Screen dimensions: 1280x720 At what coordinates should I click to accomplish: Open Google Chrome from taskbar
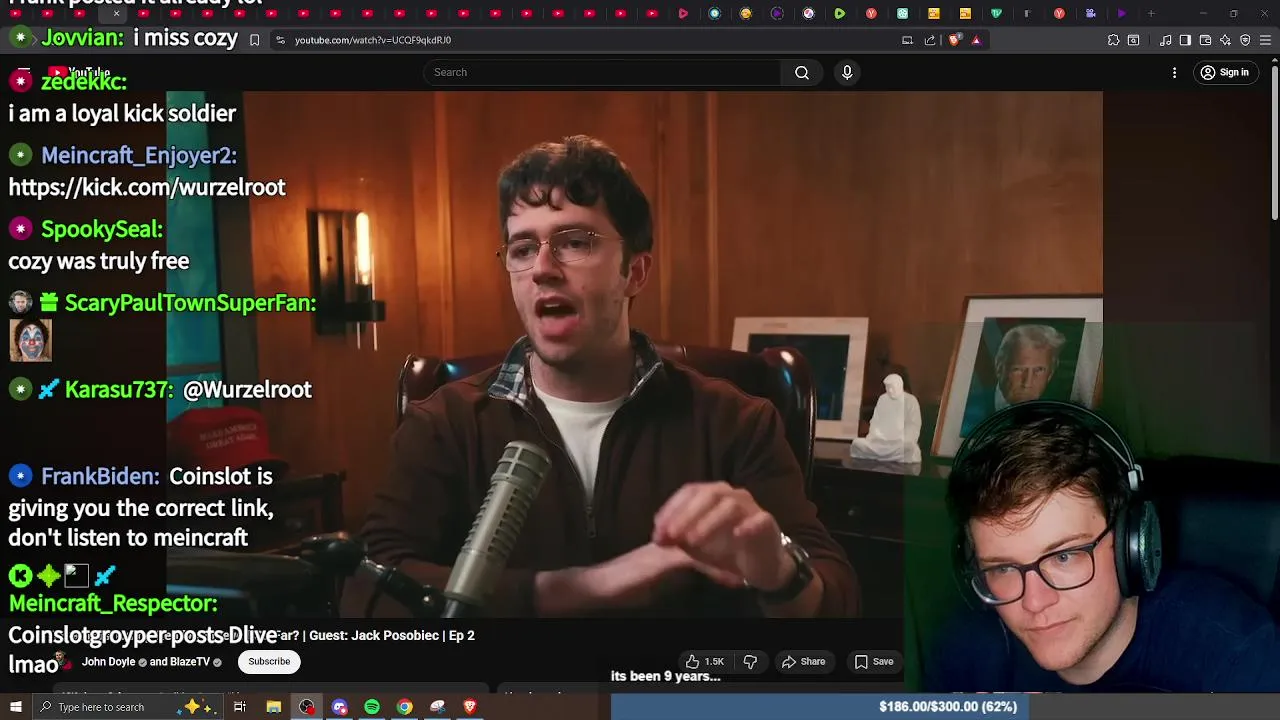(404, 707)
